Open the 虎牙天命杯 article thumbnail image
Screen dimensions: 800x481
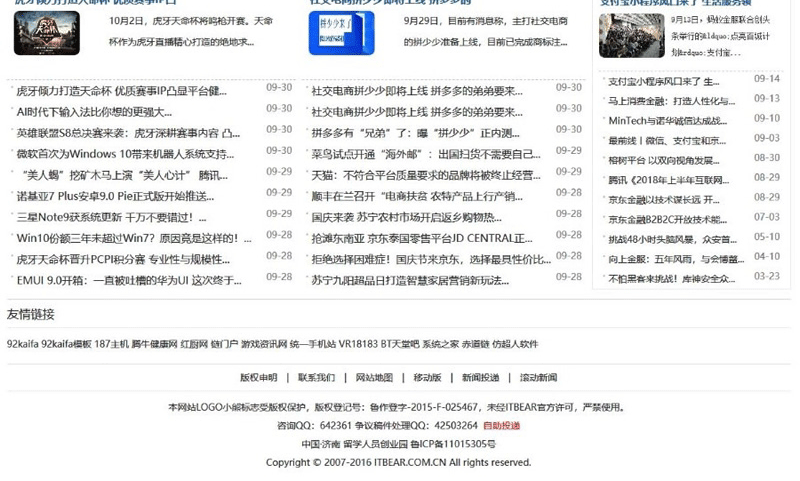tap(46, 33)
